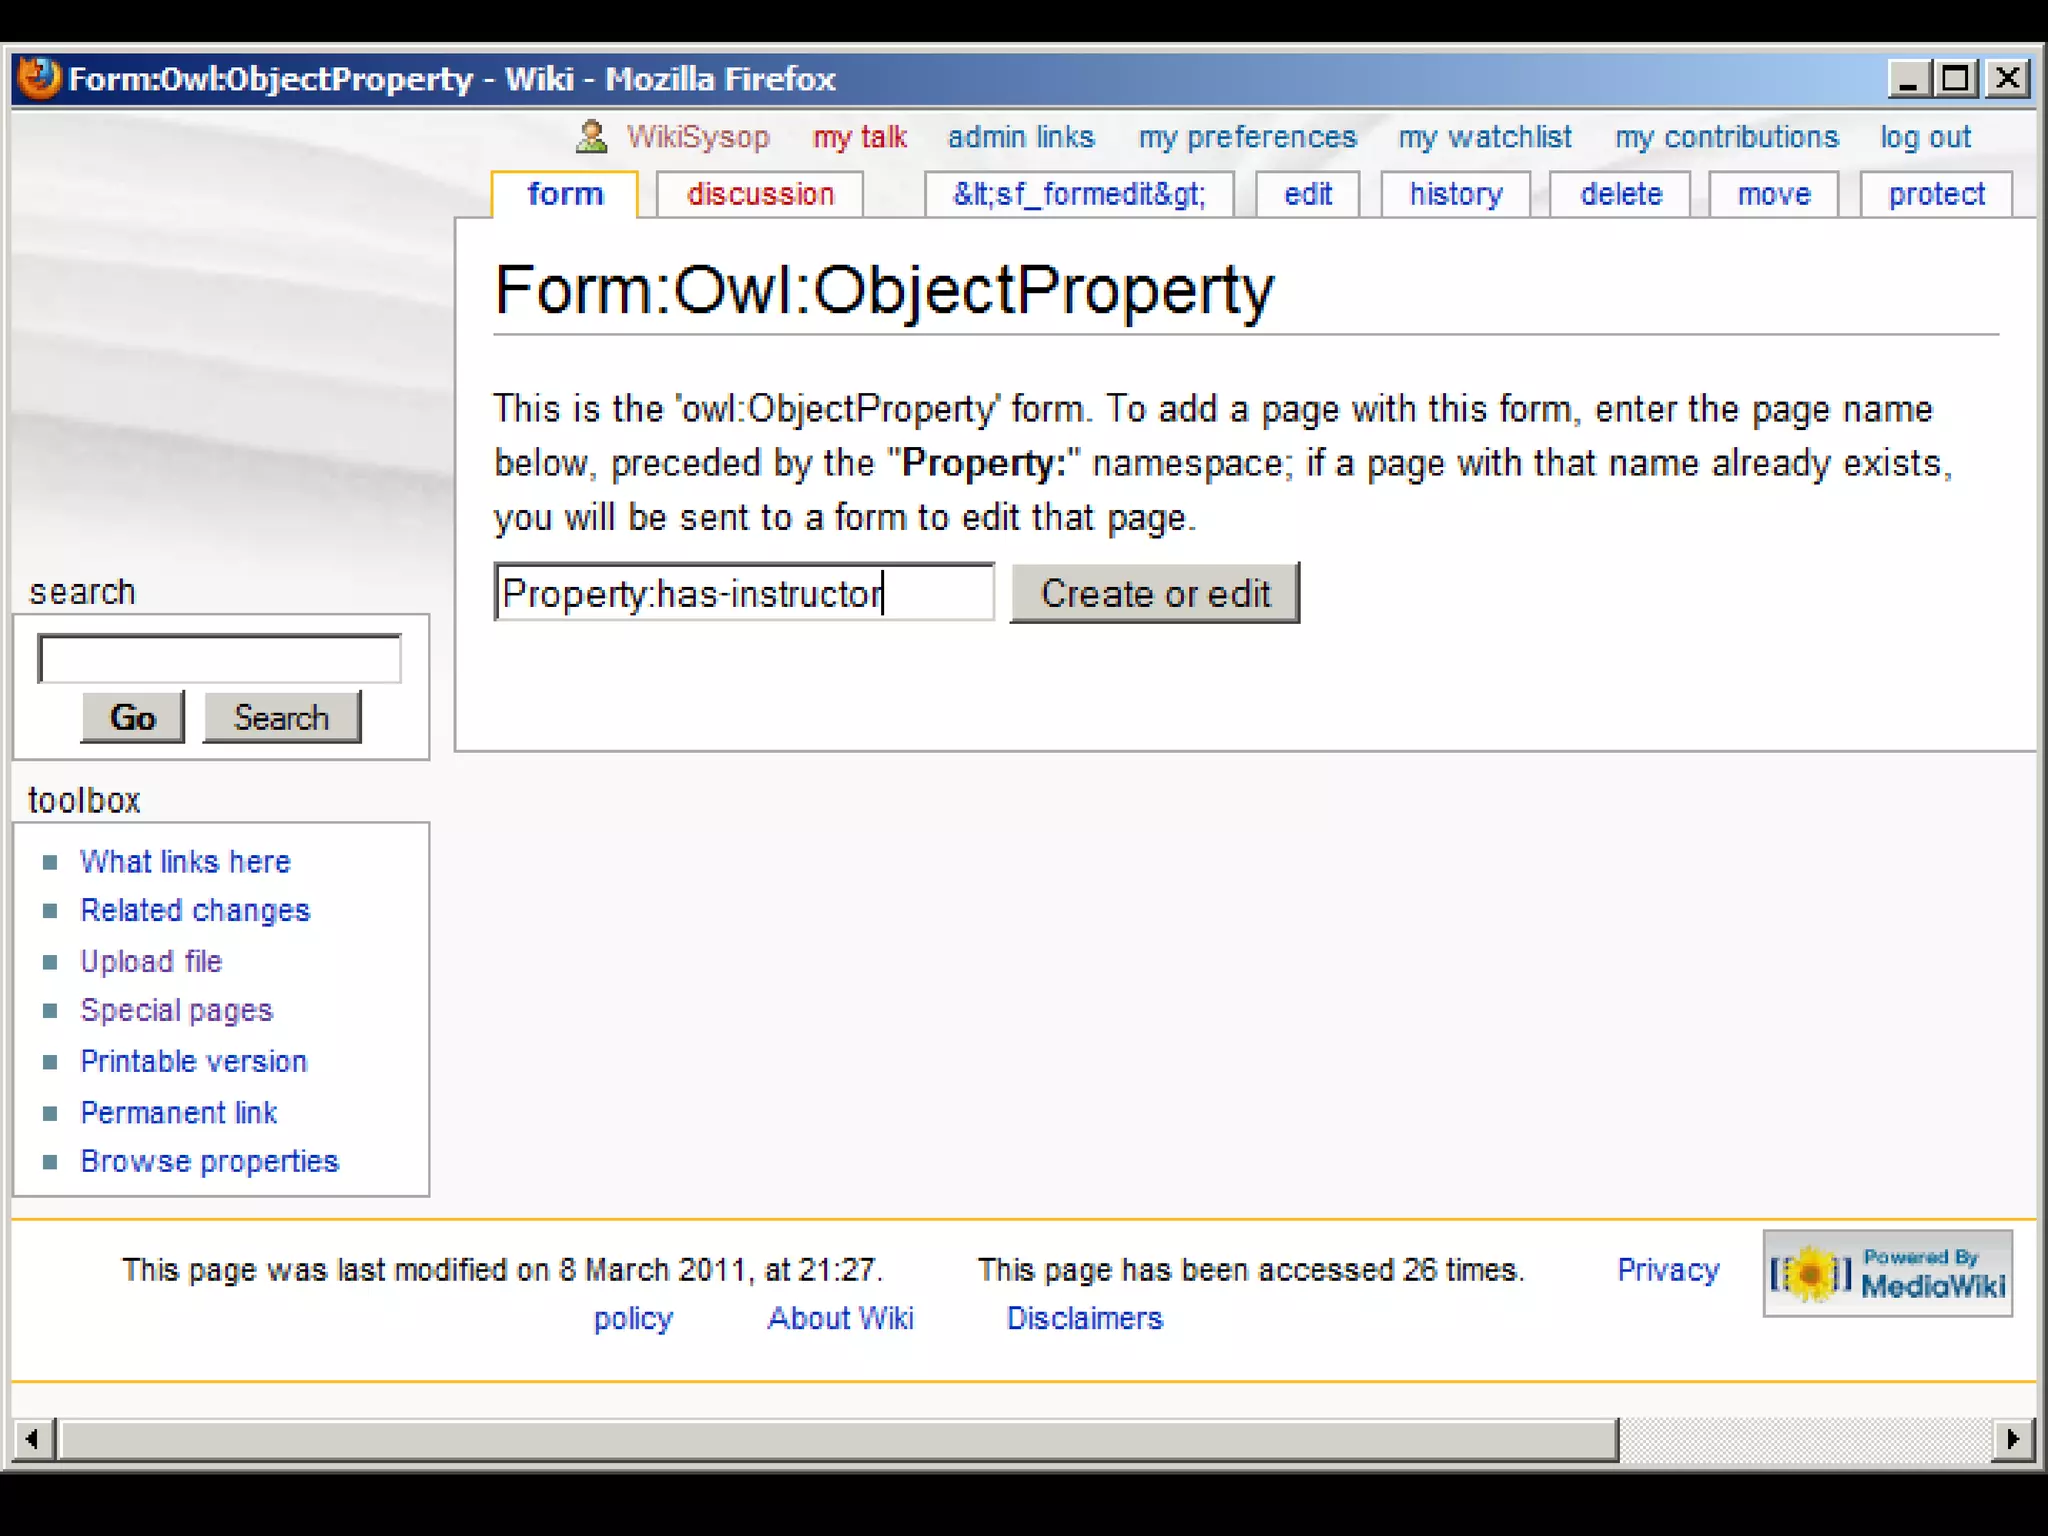This screenshot has height=1536, width=2048.
Task: Focus the sidebar search text field
Action: pyautogui.click(x=219, y=659)
